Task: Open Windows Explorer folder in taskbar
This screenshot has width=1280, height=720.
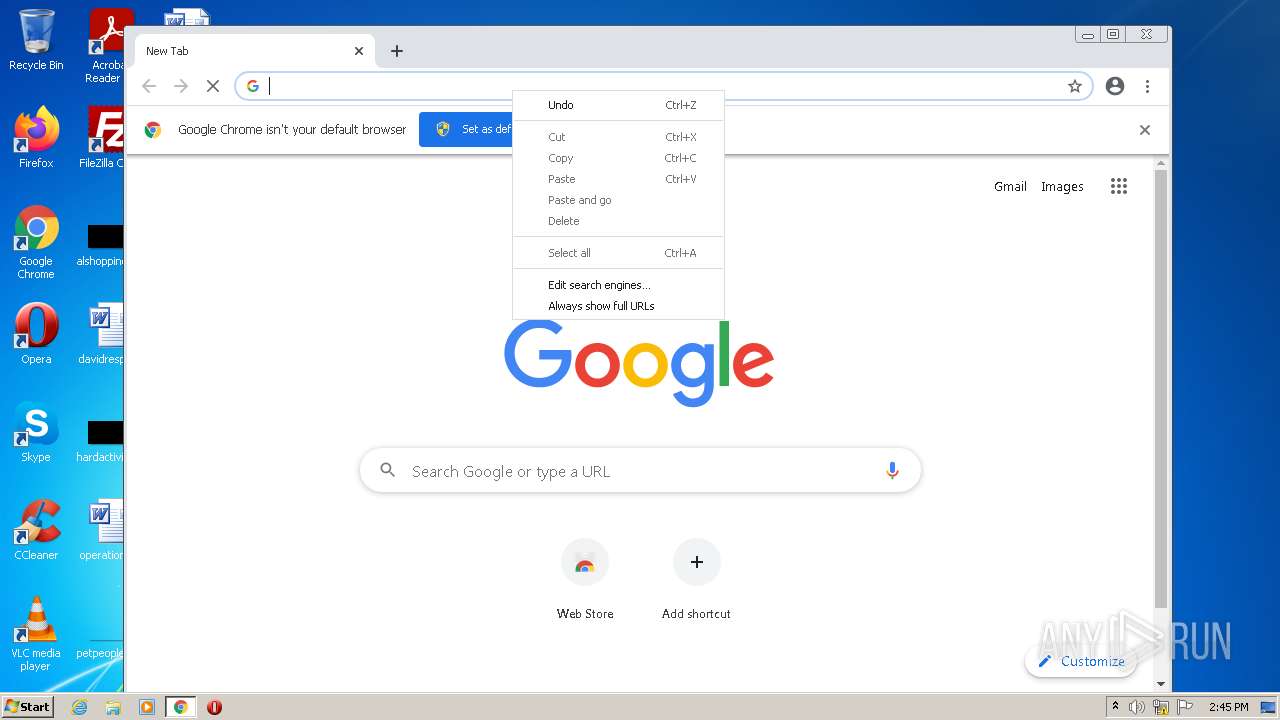Action: (113, 707)
